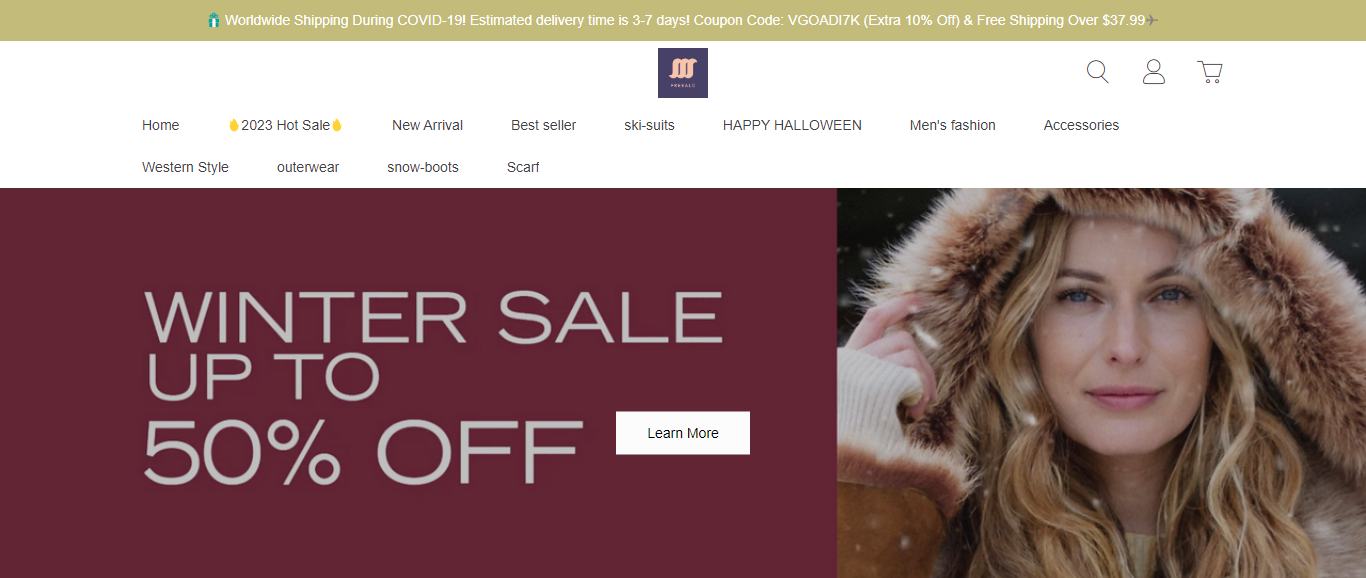Open the Accessories menu item
The width and height of the screenshot is (1366, 578).
1081,125
